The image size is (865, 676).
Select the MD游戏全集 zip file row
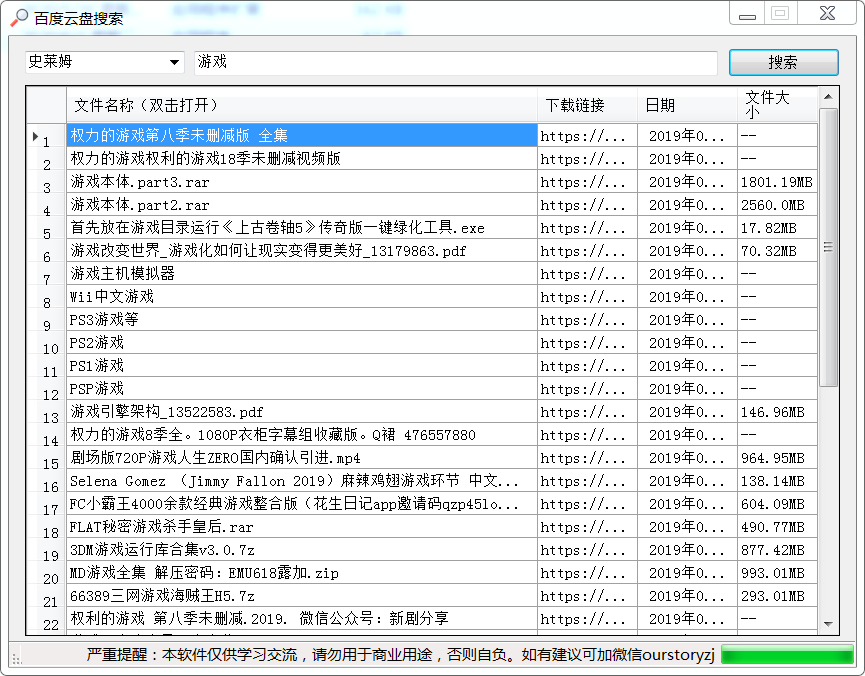pyautogui.click(x=302, y=572)
